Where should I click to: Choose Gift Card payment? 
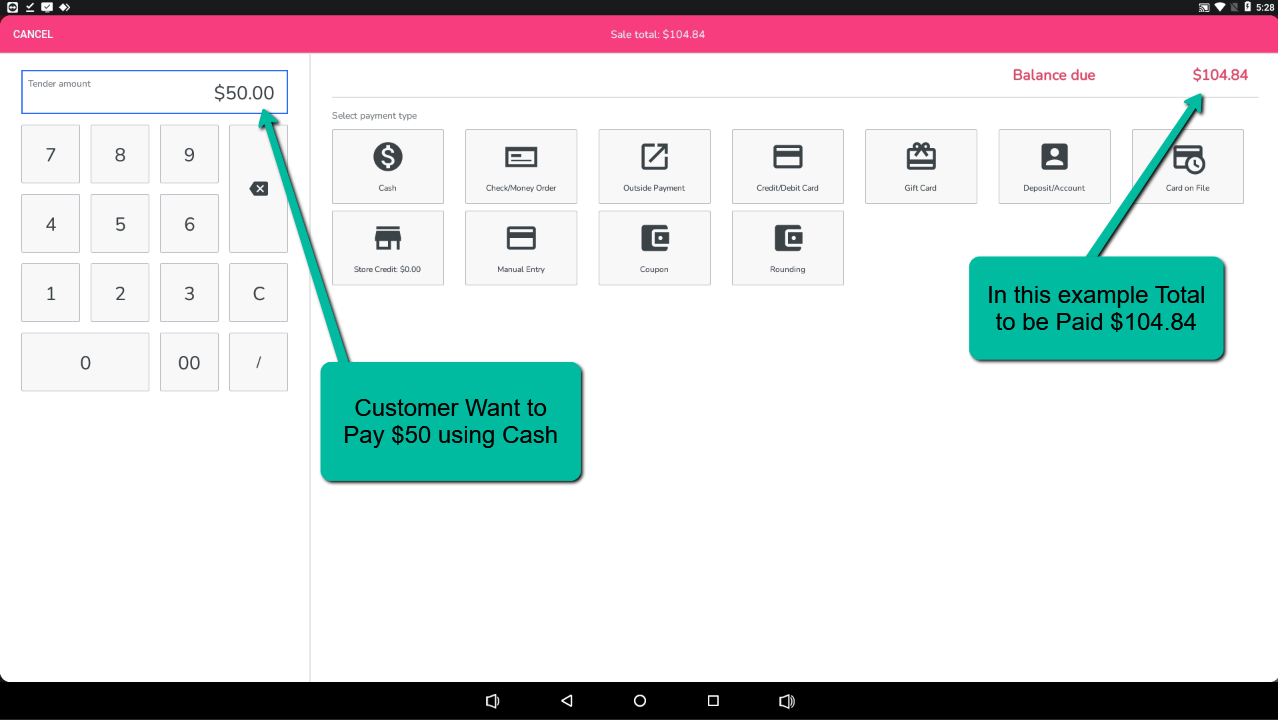pyautogui.click(x=920, y=166)
